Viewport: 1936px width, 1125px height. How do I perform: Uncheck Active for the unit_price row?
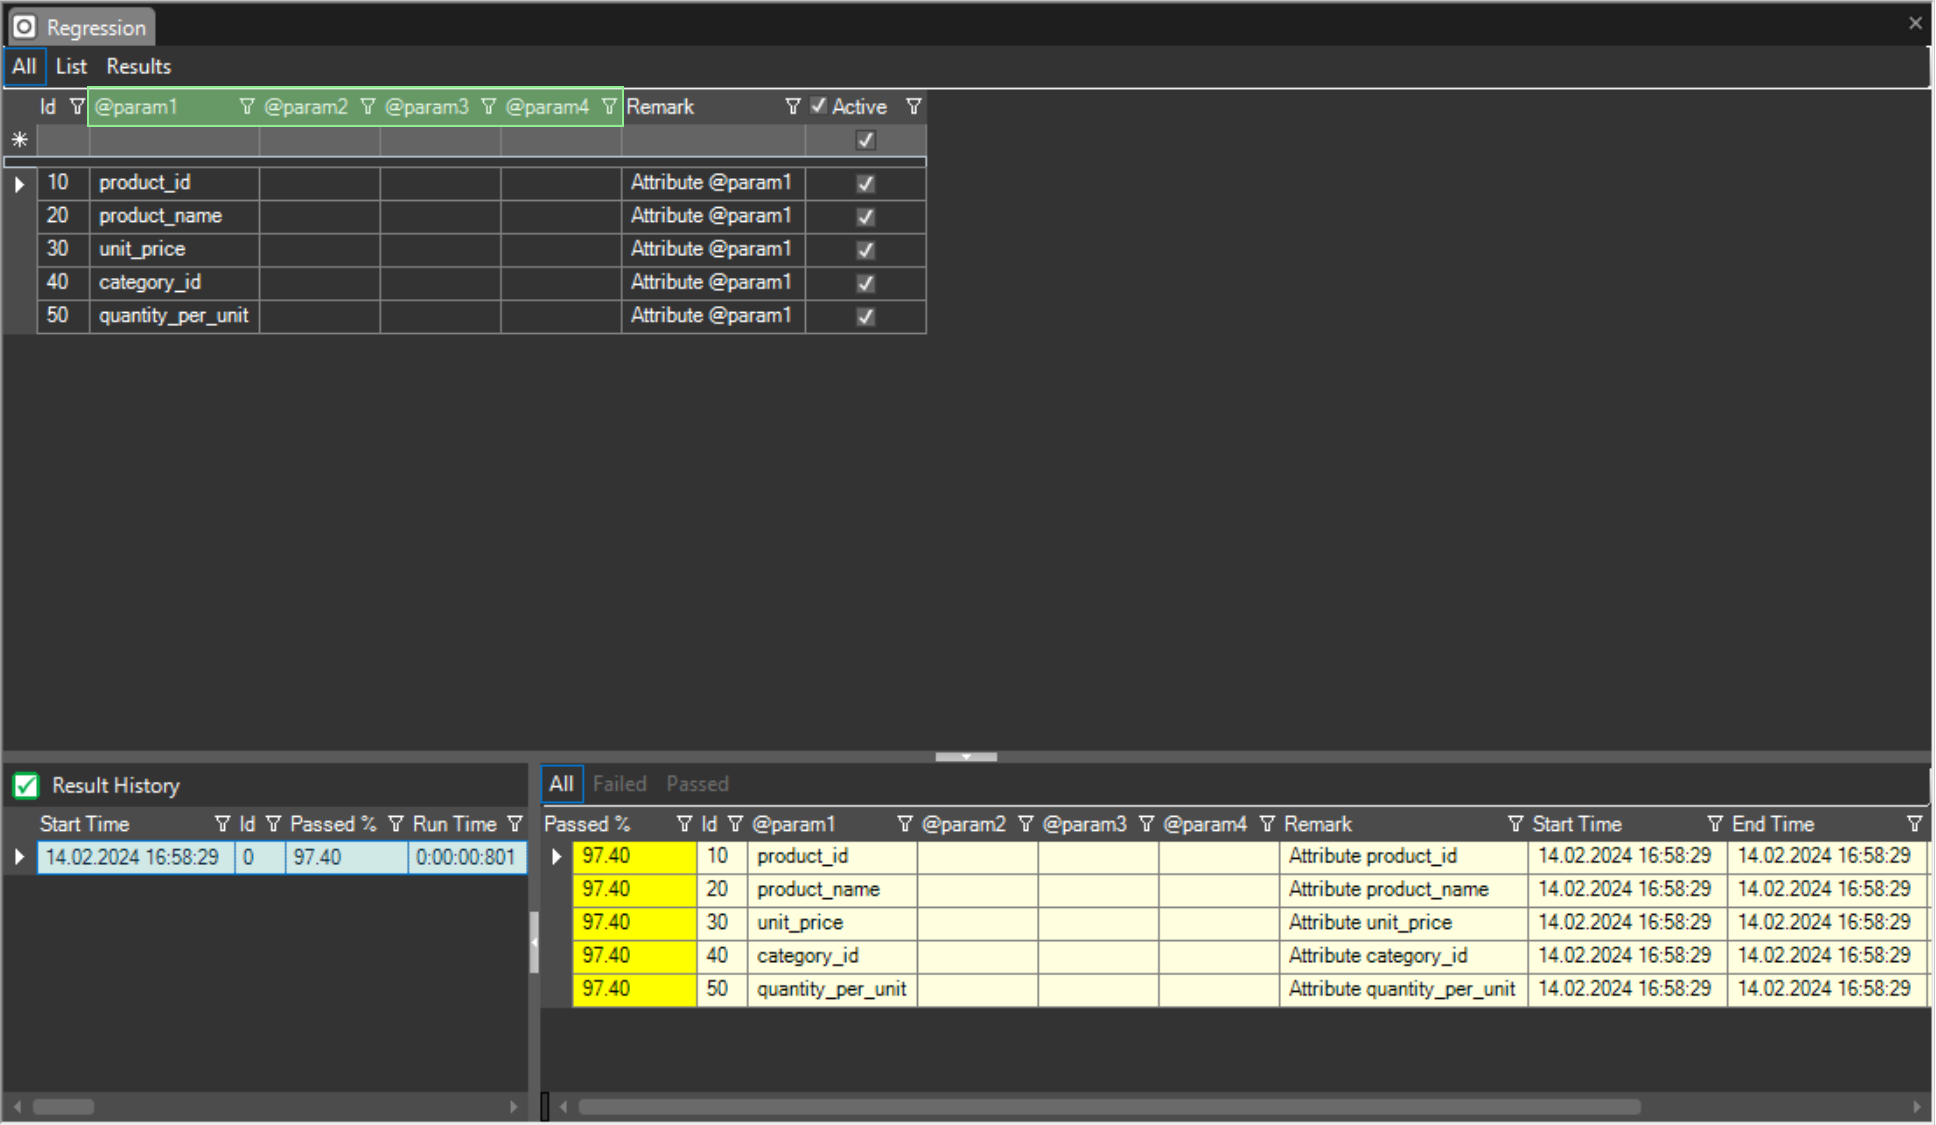click(x=865, y=249)
